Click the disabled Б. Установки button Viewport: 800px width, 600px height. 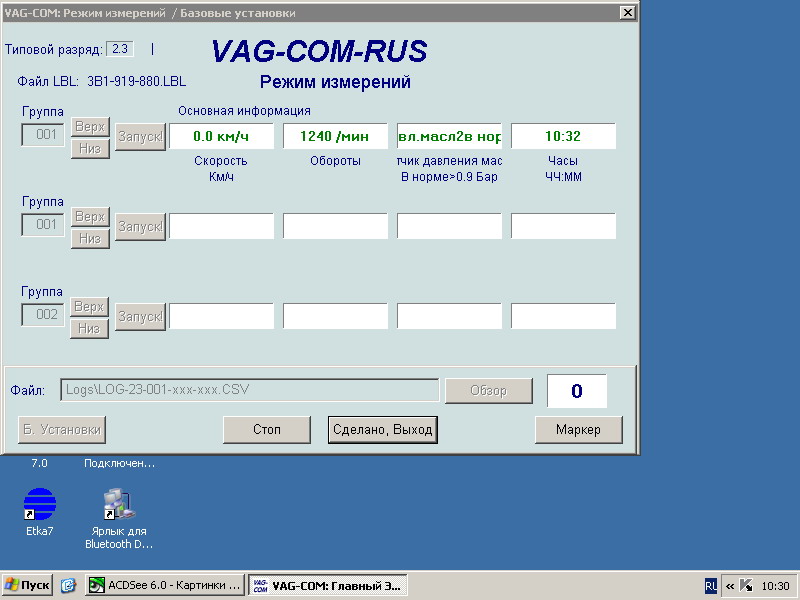point(62,430)
